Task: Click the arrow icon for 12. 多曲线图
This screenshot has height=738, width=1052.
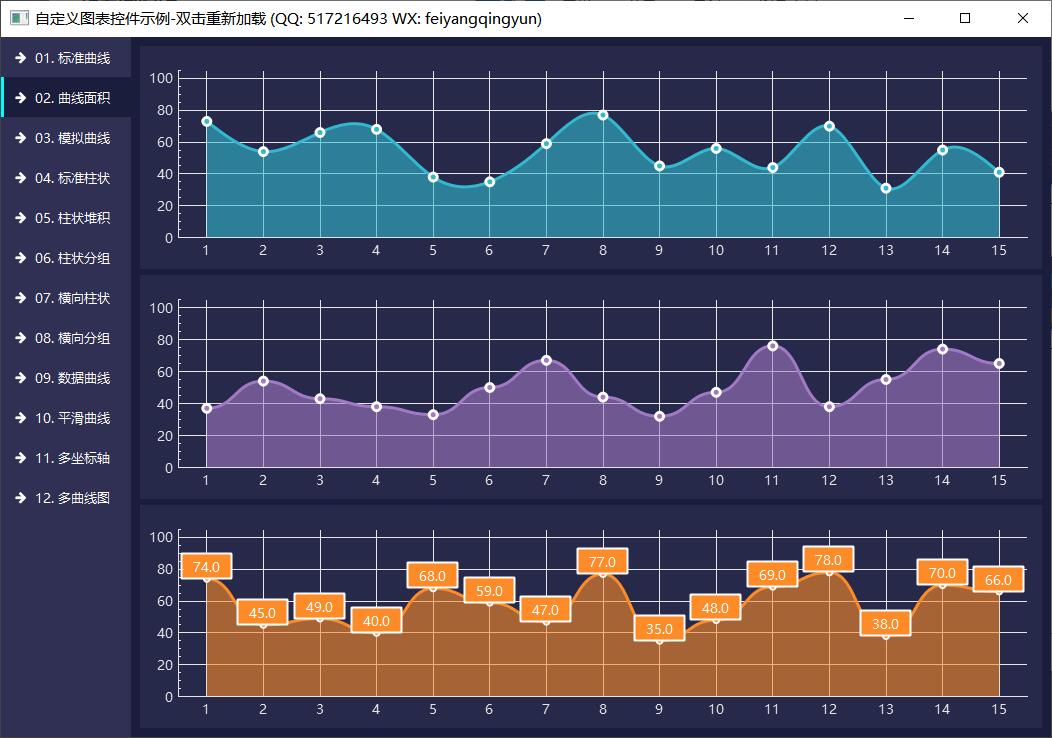Action: (21, 498)
